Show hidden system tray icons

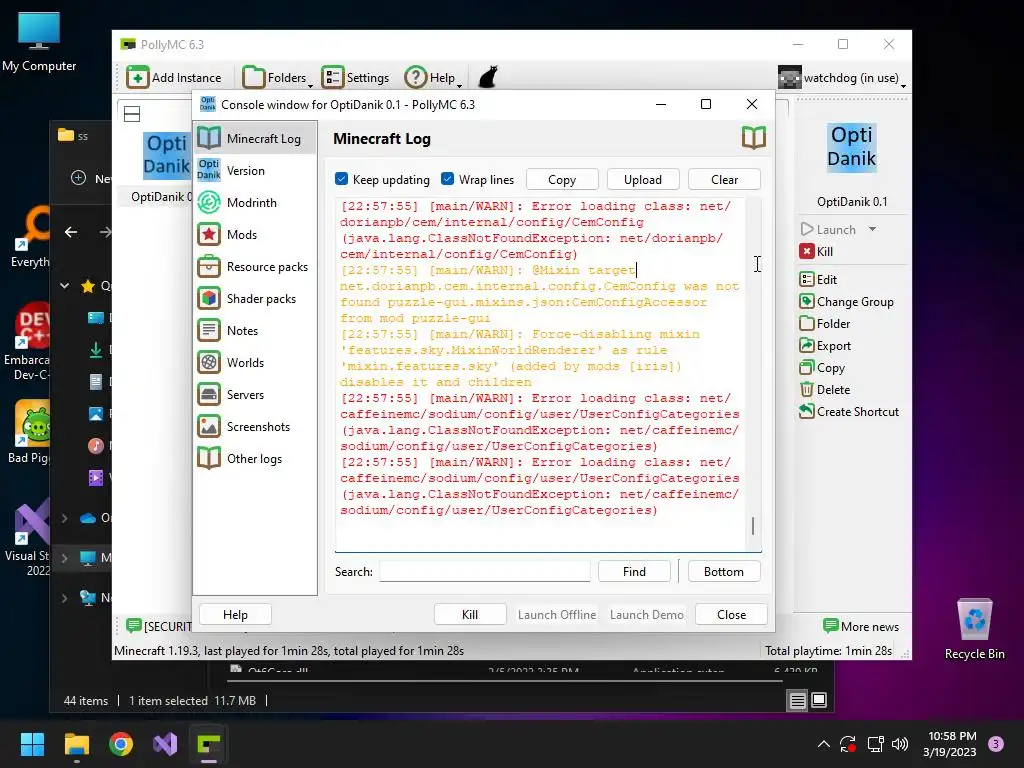click(x=824, y=744)
